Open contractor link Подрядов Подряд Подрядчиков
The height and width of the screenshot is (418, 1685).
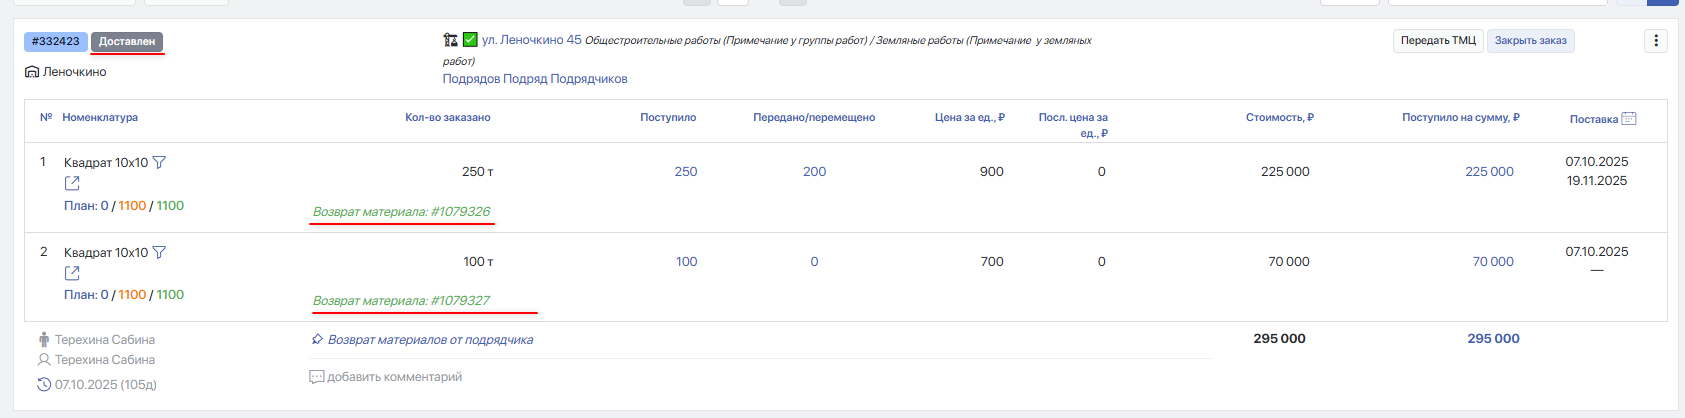[535, 79]
